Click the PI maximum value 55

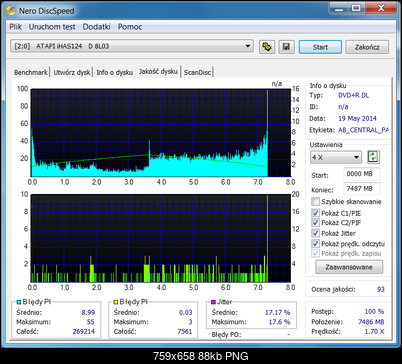coord(91,322)
